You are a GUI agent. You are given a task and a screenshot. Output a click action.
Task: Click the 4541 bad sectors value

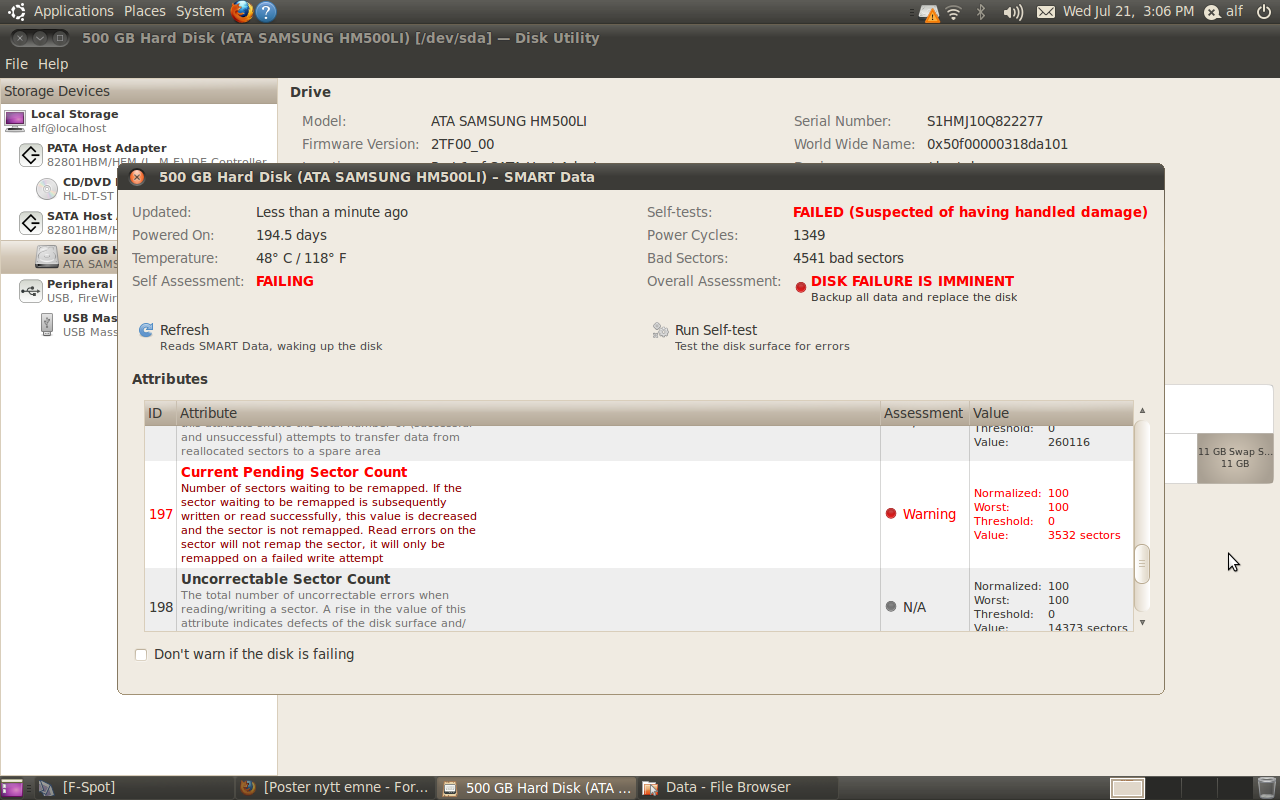point(848,258)
